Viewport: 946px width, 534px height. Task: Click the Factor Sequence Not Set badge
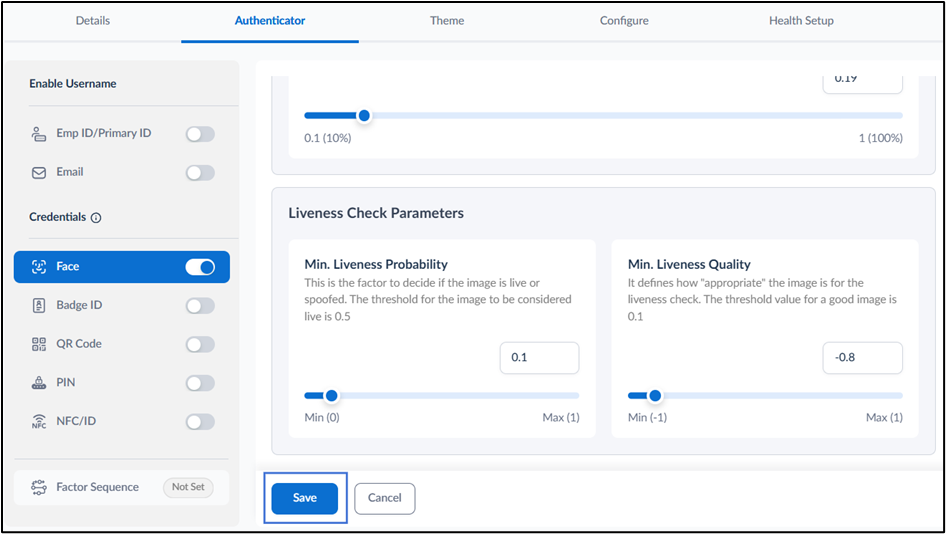tap(188, 487)
